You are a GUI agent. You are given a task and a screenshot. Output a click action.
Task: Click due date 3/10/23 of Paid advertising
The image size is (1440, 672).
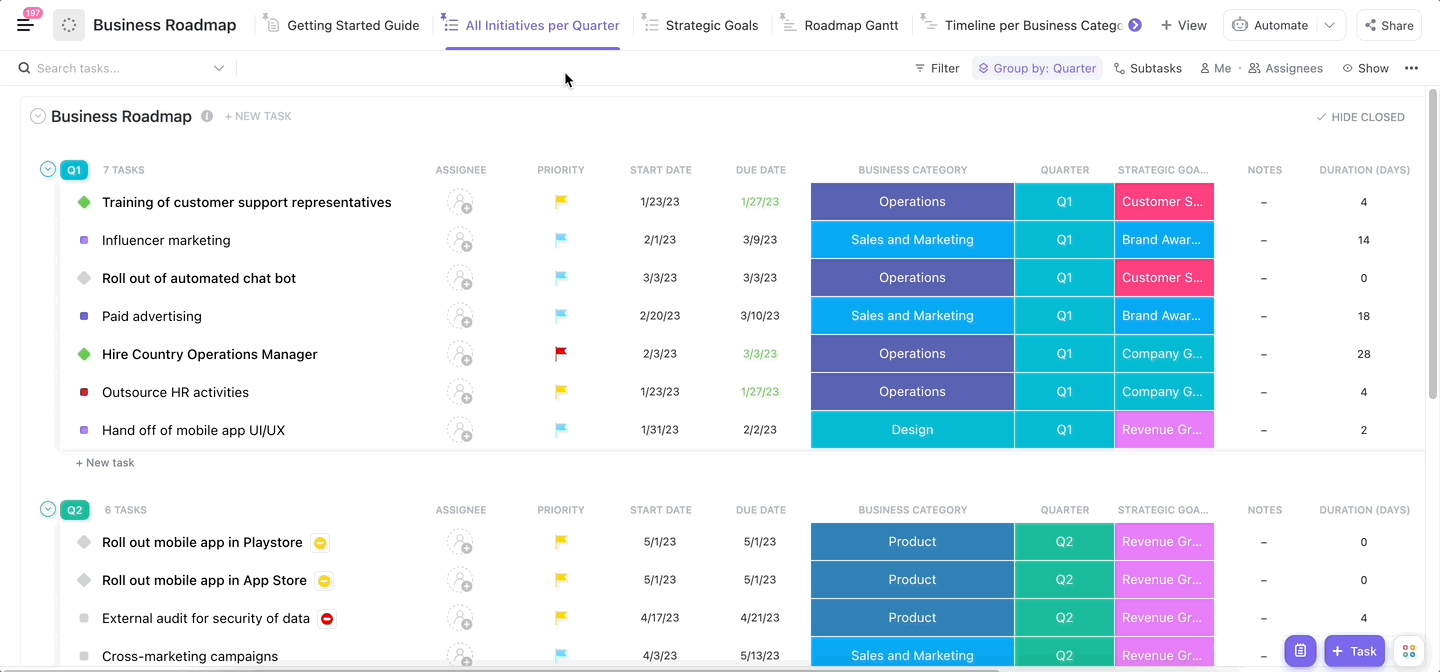tap(760, 316)
